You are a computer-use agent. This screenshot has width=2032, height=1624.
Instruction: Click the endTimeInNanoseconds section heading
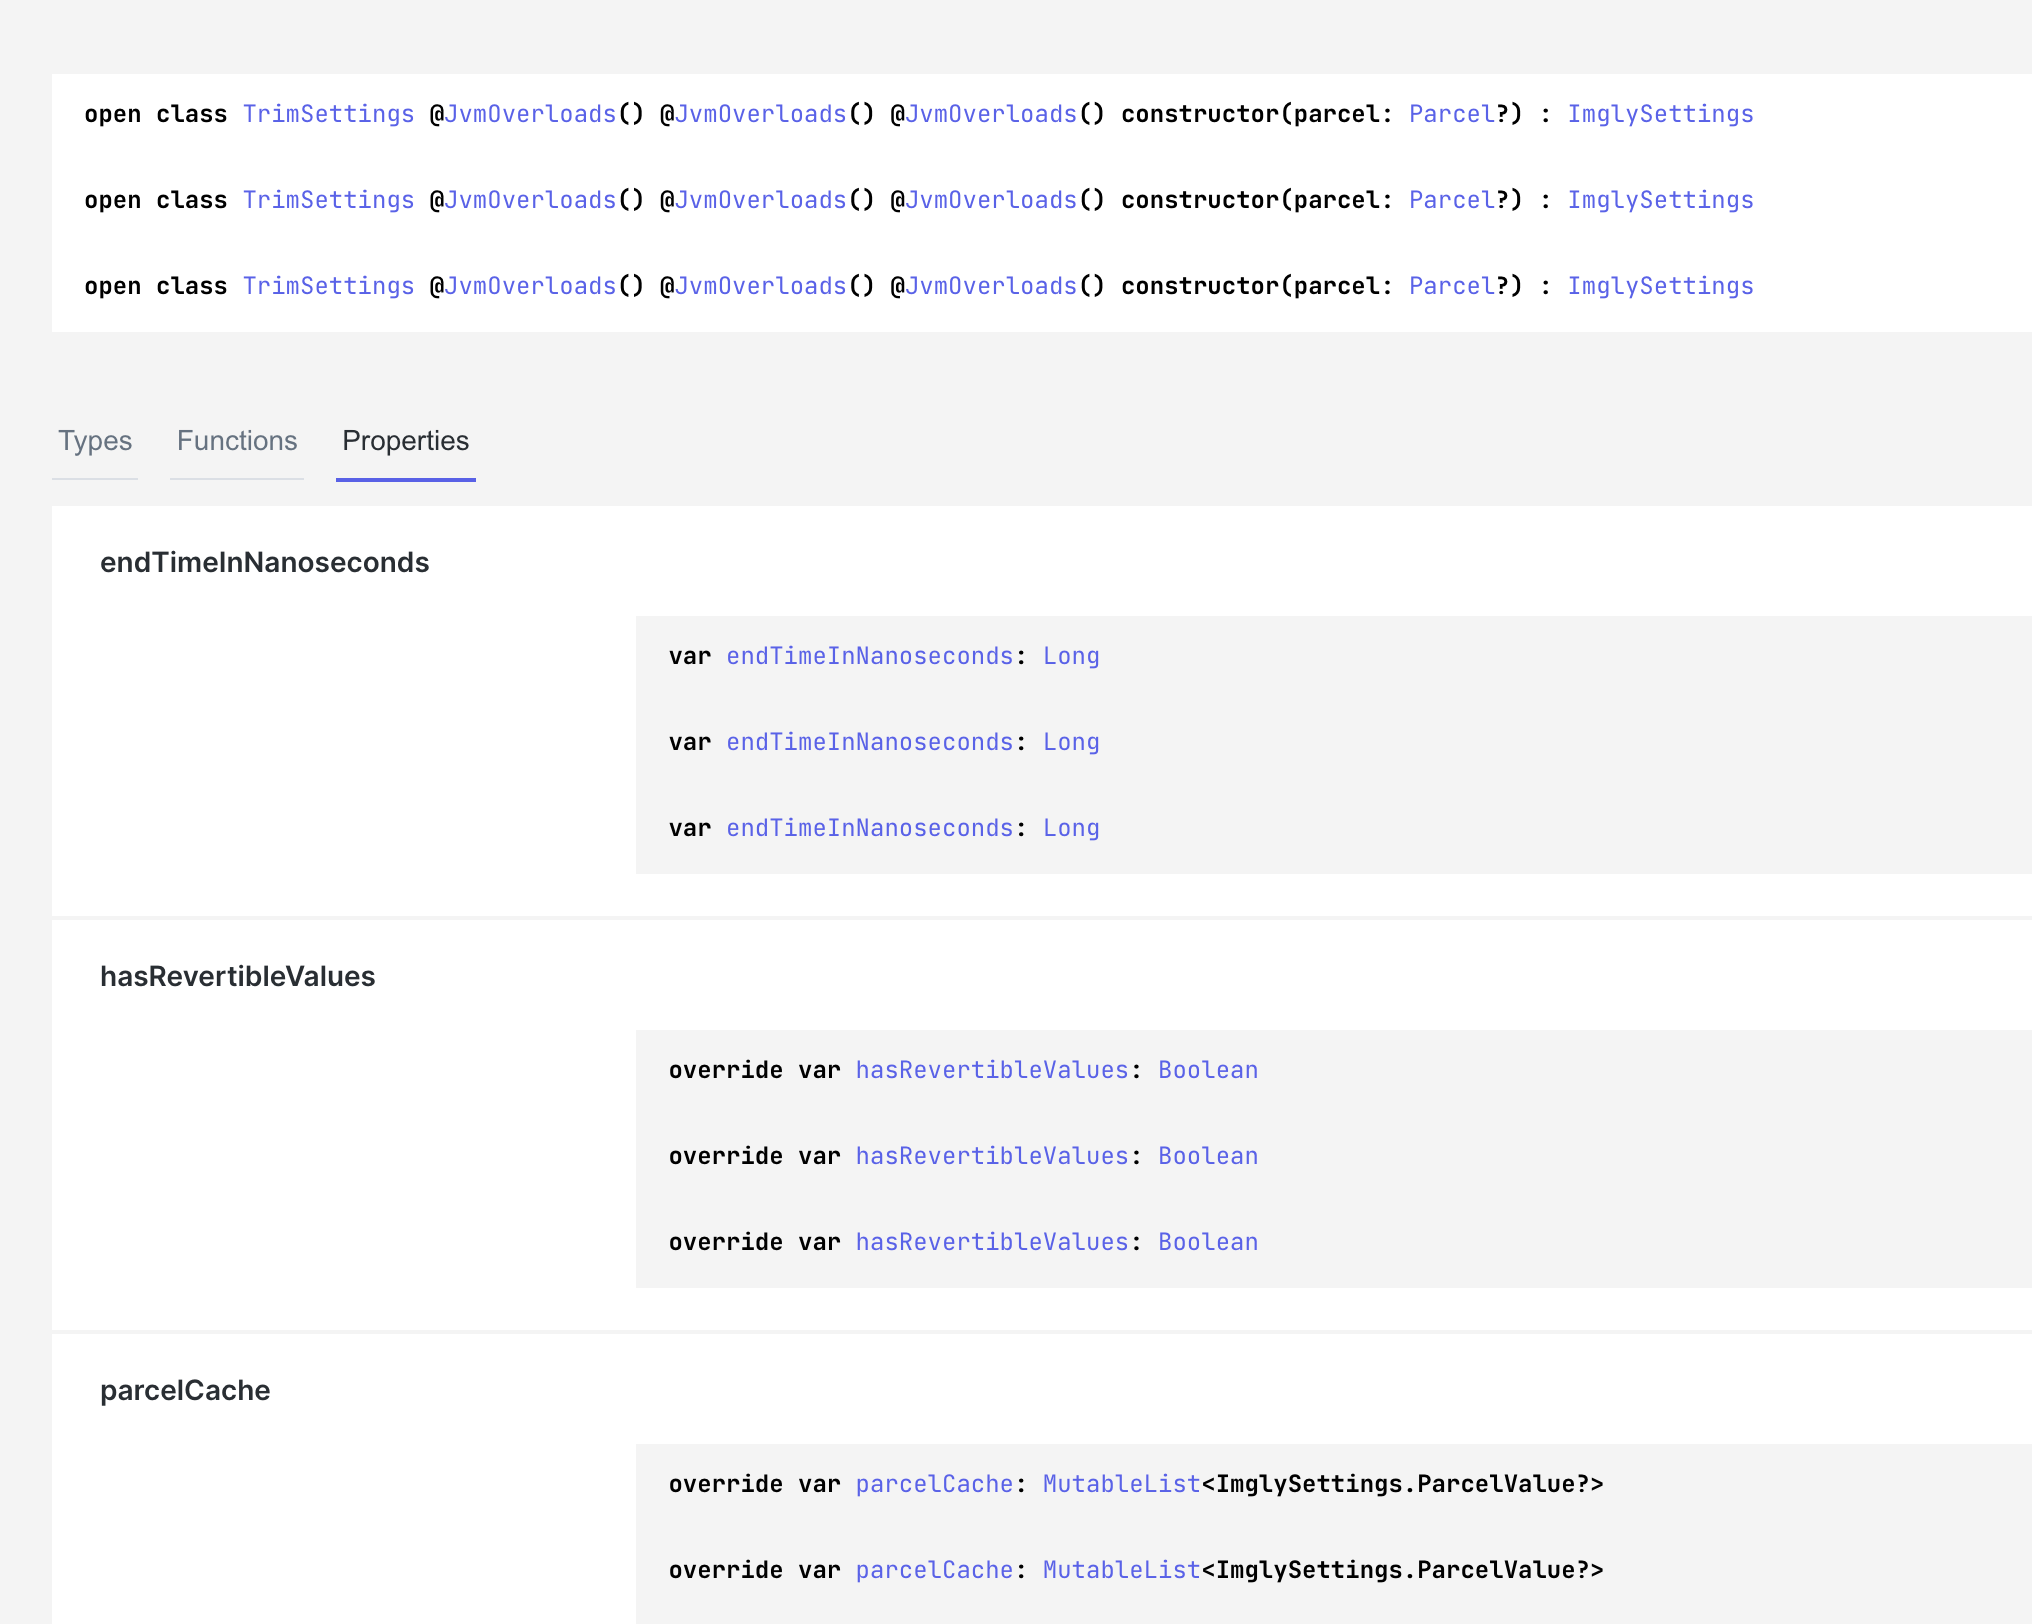click(x=264, y=562)
